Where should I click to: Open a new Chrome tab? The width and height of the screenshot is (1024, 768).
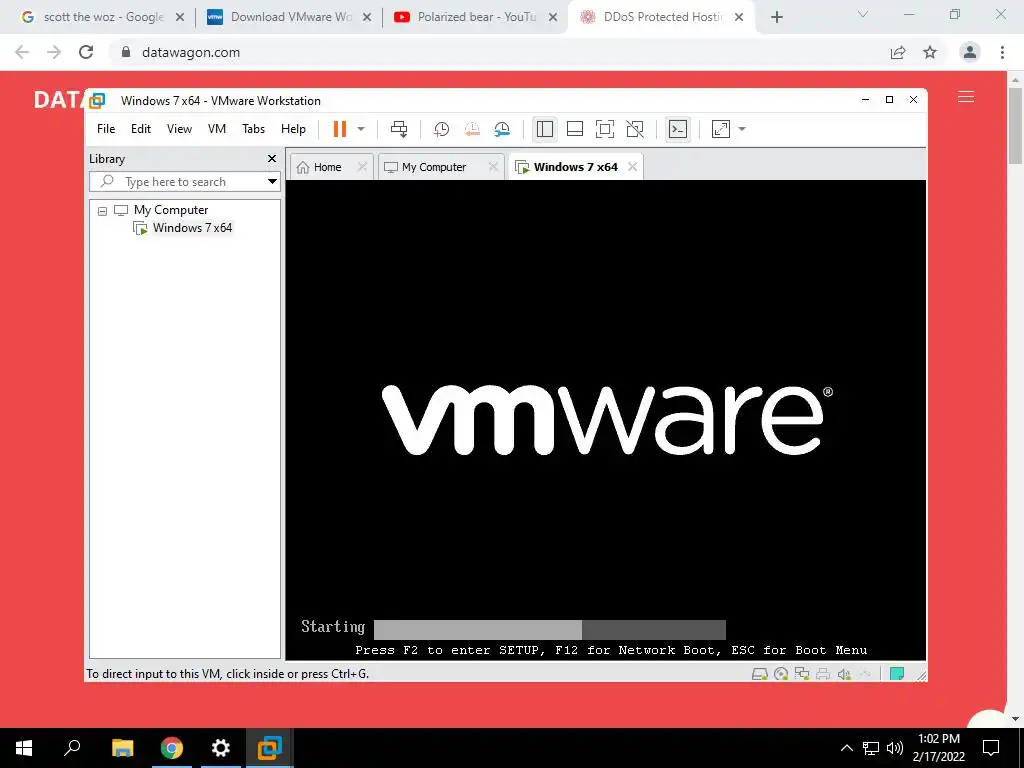776,18
